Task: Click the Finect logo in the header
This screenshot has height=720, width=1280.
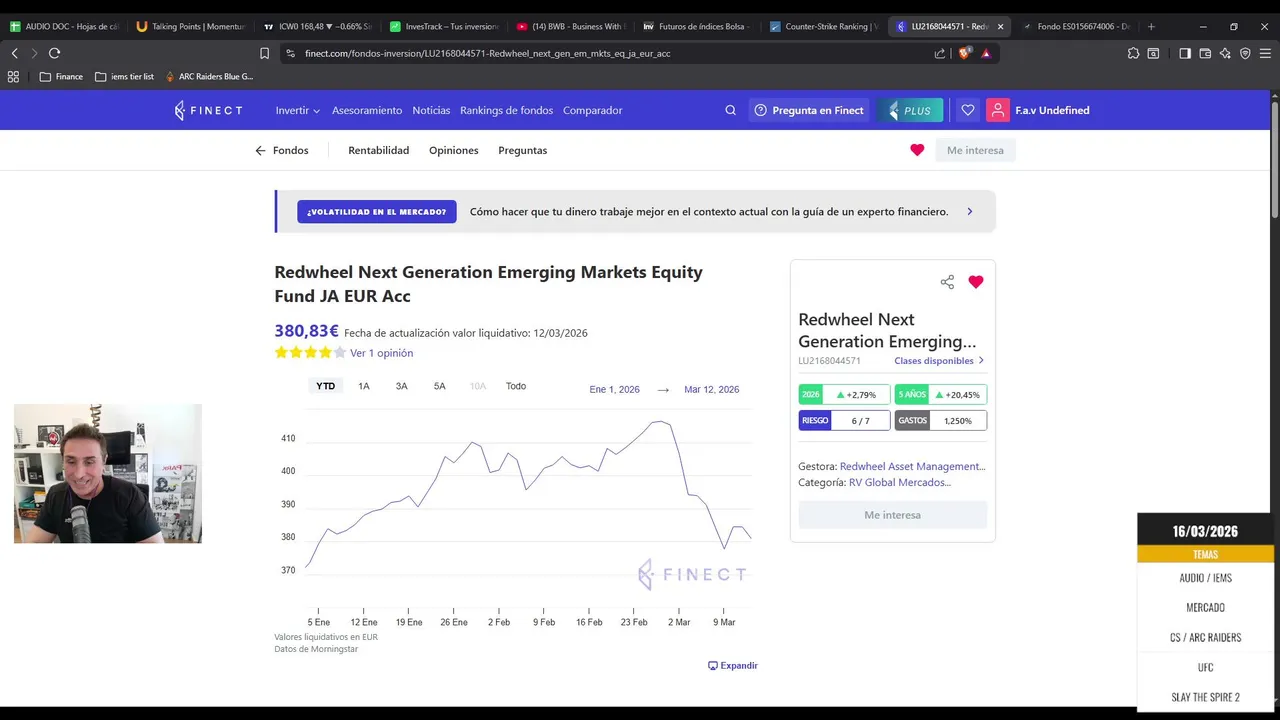Action: point(208,110)
